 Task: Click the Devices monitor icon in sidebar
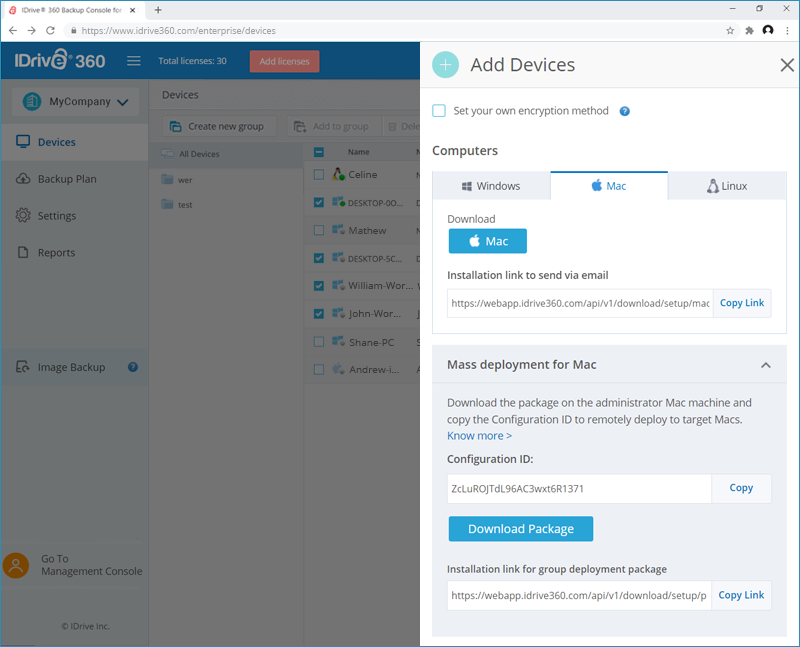(x=23, y=142)
